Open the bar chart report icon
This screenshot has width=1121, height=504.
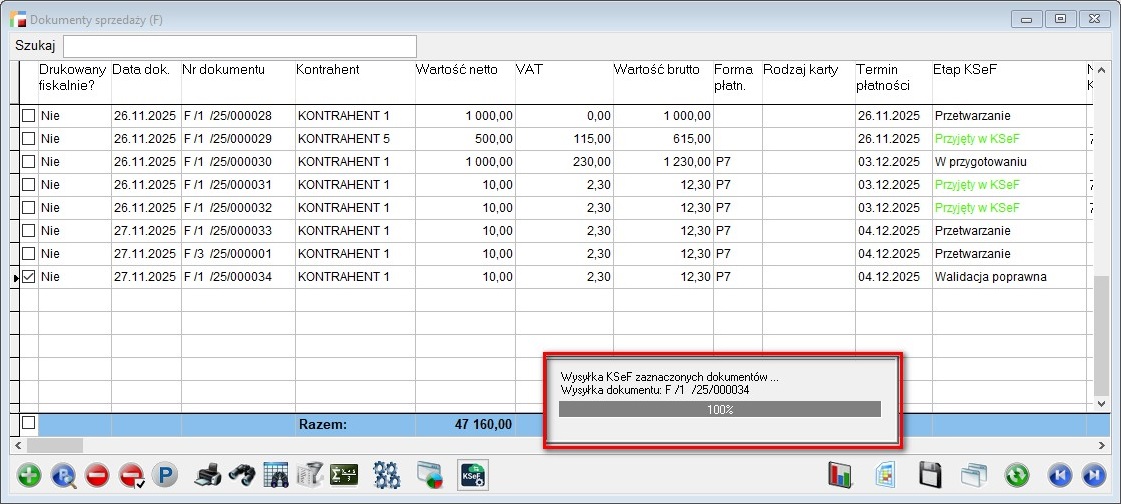(x=842, y=475)
